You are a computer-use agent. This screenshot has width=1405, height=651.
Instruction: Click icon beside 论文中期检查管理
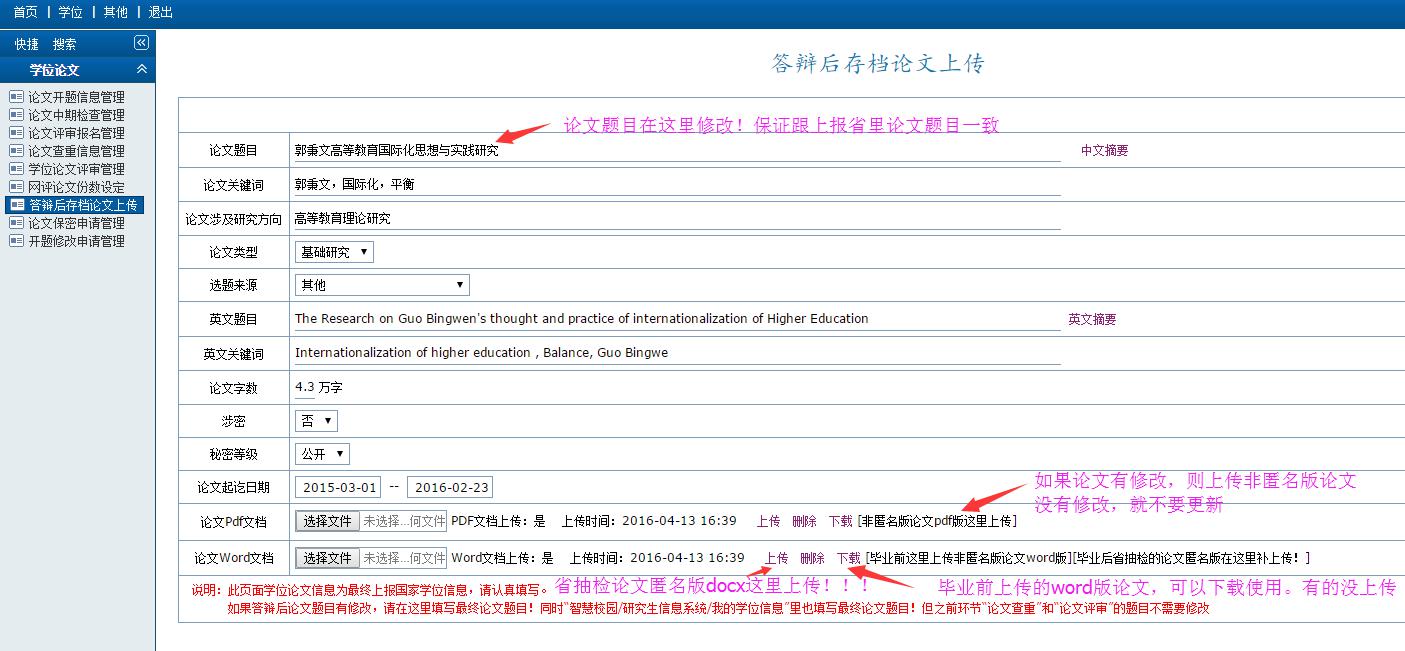click(x=16, y=115)
